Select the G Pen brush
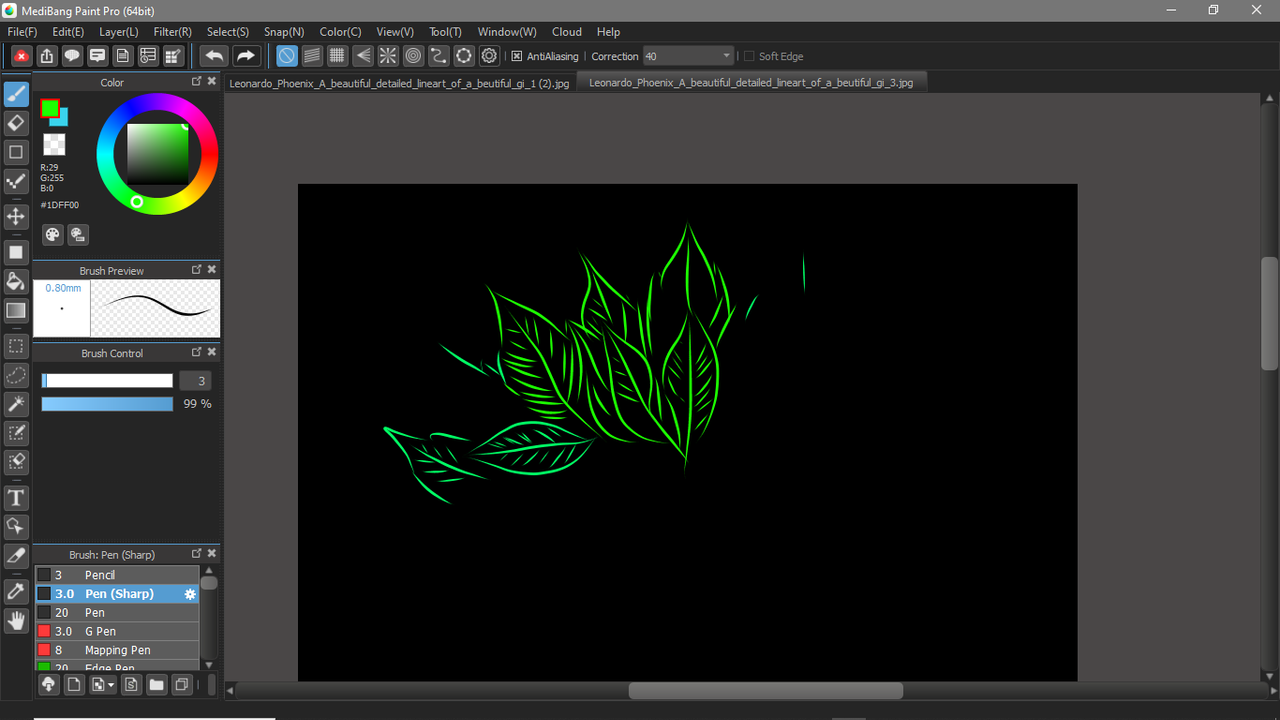This screenshot has width=1280, height=720. click(x=117, y=631)
